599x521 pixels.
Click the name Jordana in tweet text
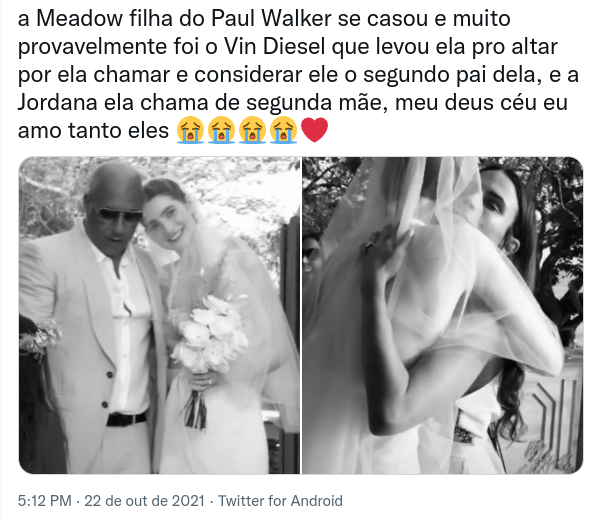(x=57, y=102)
